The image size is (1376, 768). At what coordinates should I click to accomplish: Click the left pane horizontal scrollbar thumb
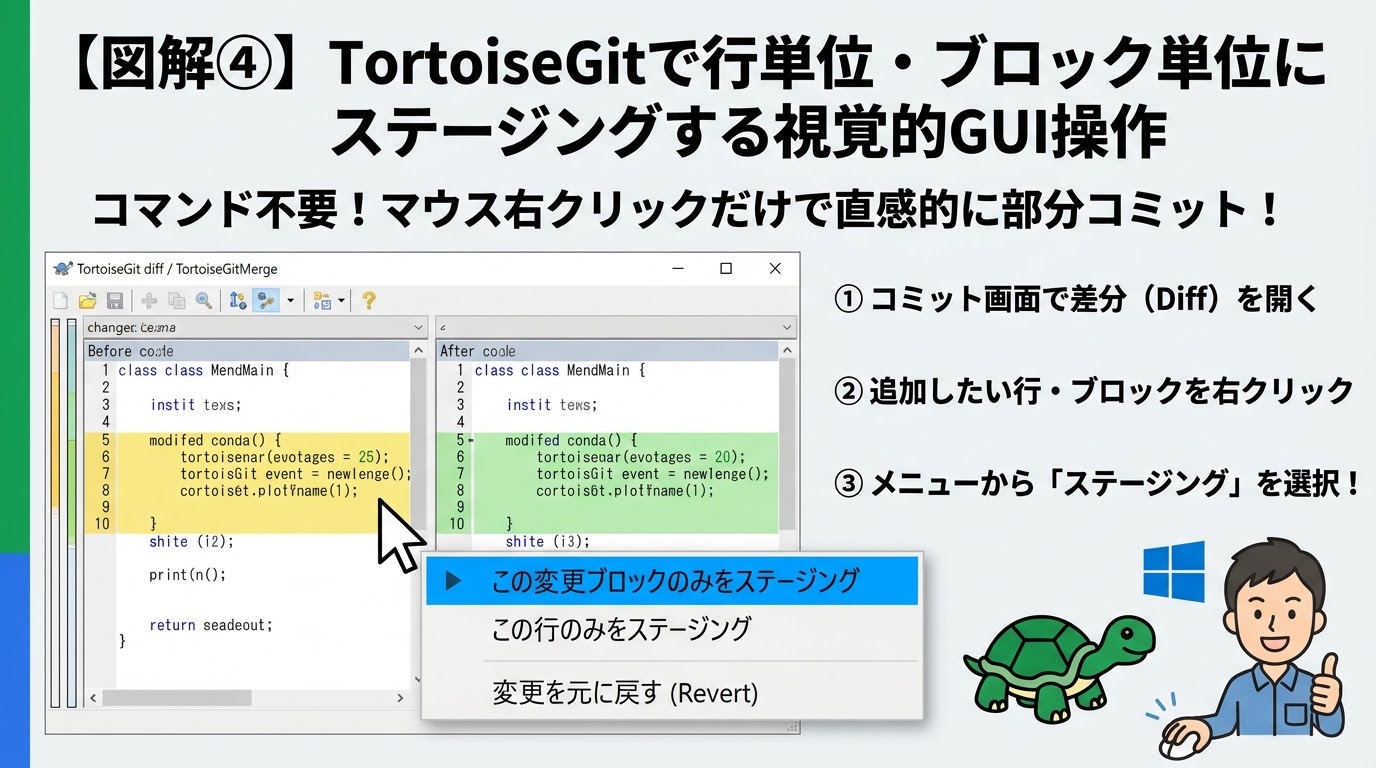tap(176, 698)
